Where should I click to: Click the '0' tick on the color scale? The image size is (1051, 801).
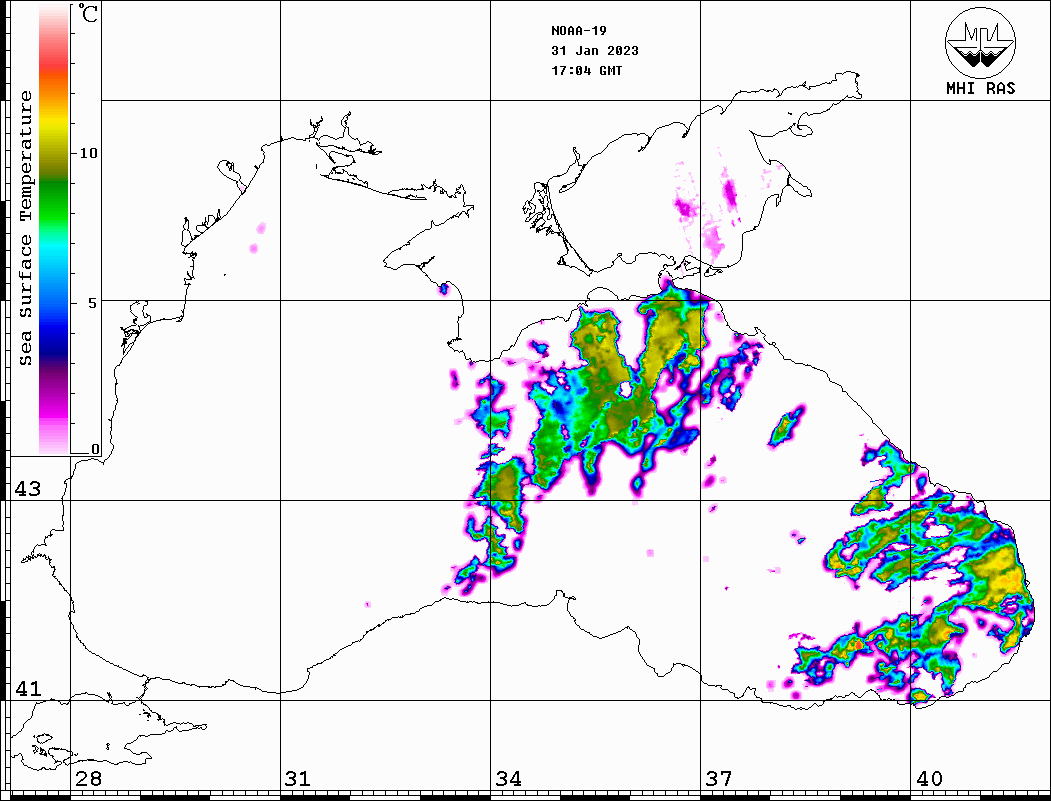tap(95, 449)
